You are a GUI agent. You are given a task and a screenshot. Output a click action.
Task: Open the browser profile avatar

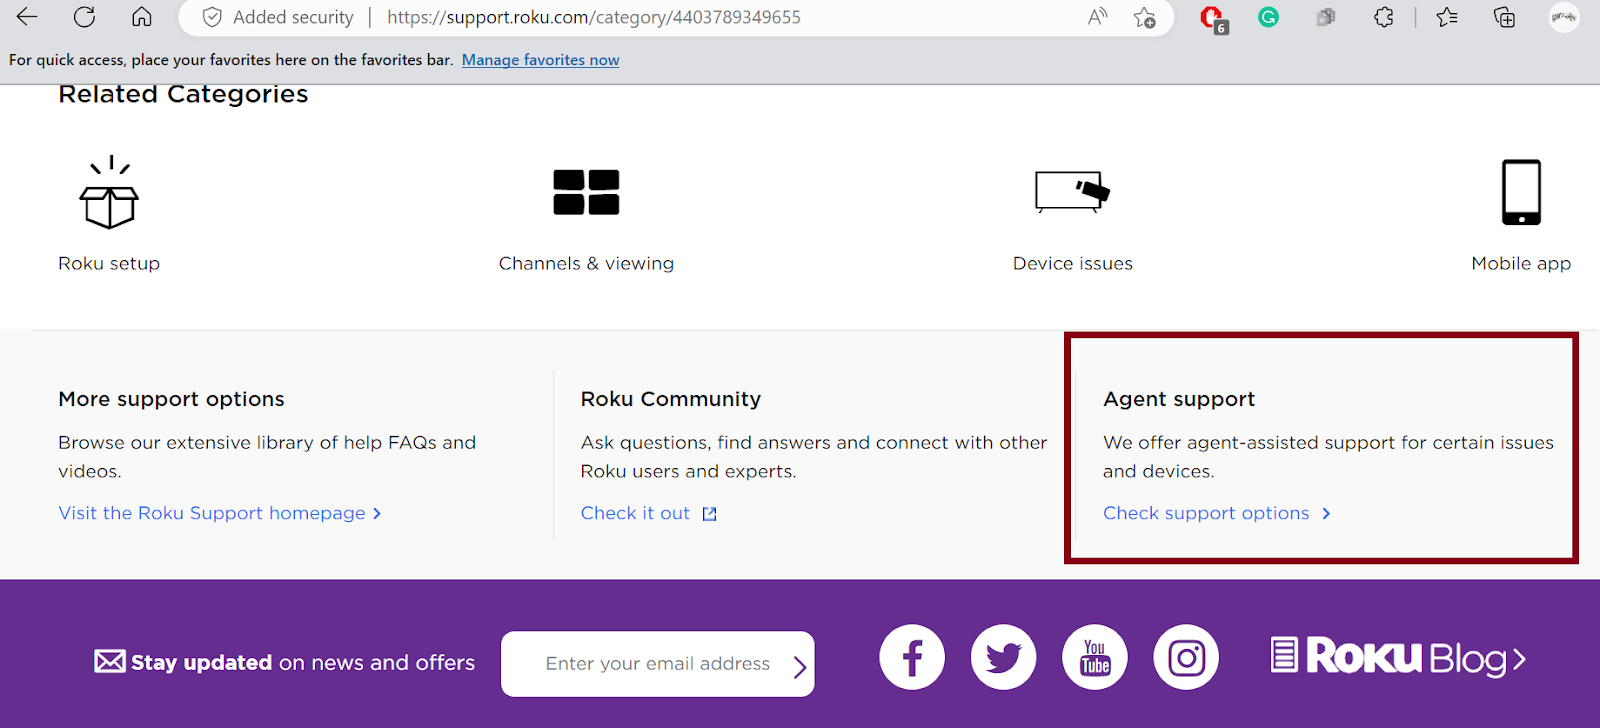1564,17
